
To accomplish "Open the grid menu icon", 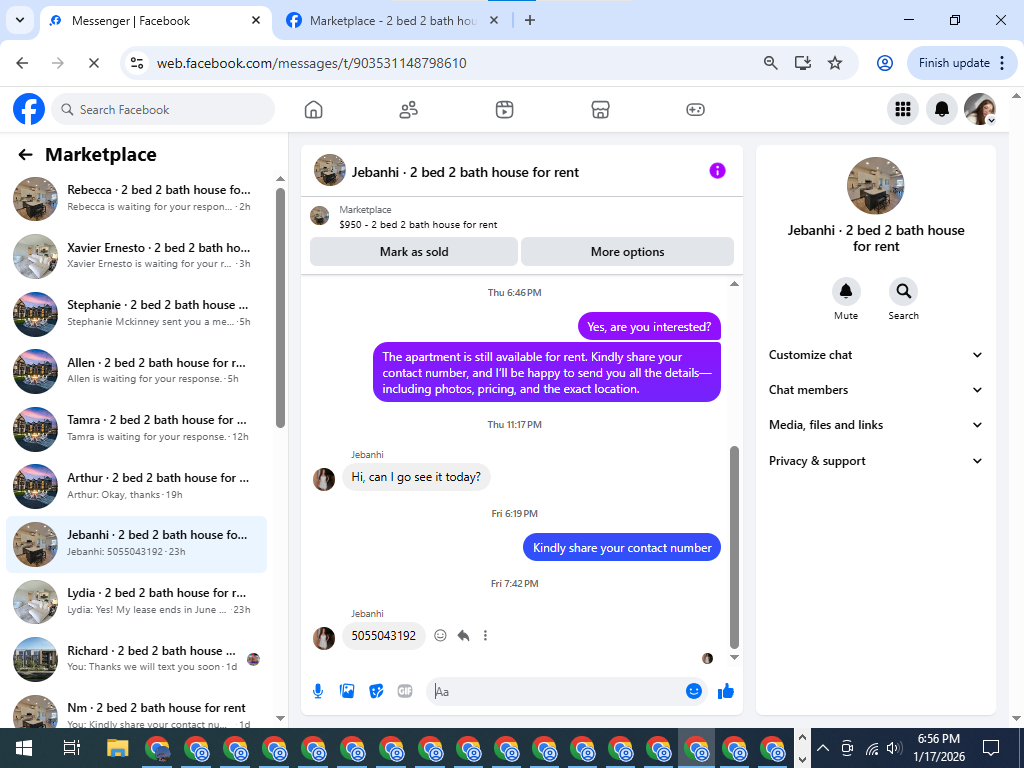I will (x=903, y=109).
